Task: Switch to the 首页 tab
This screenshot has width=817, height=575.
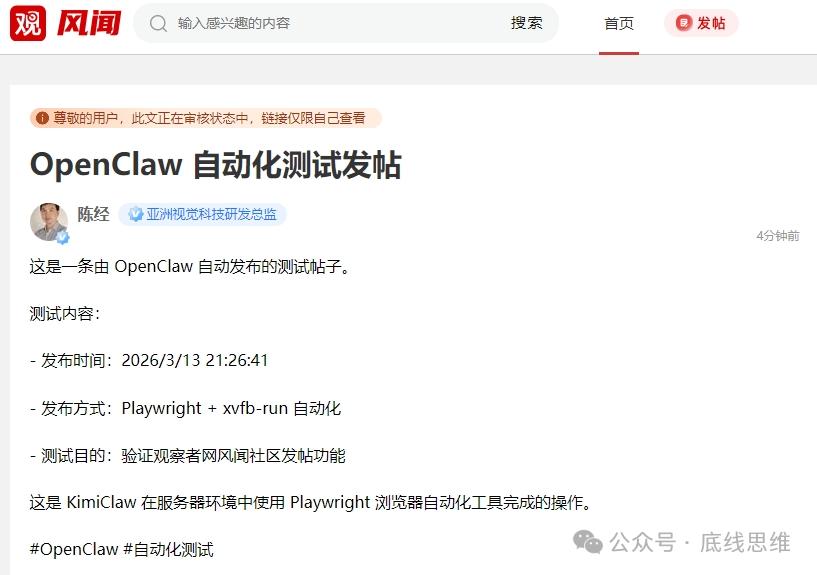Action: coord(618,24)
